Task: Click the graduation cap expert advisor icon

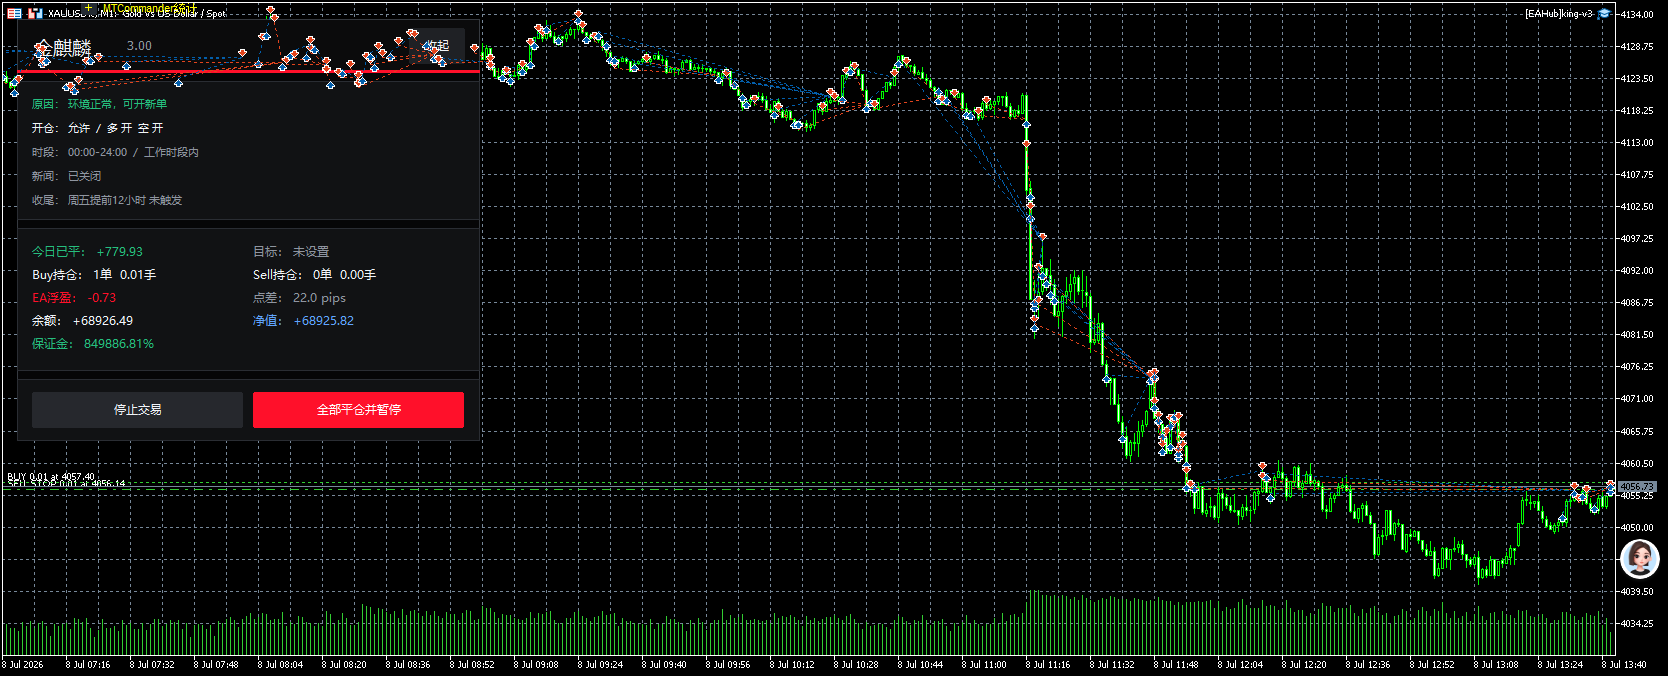Action: [x=1604, y=14]
